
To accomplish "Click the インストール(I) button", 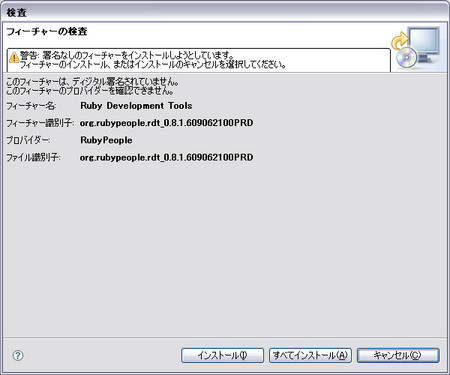I will 222,355.
